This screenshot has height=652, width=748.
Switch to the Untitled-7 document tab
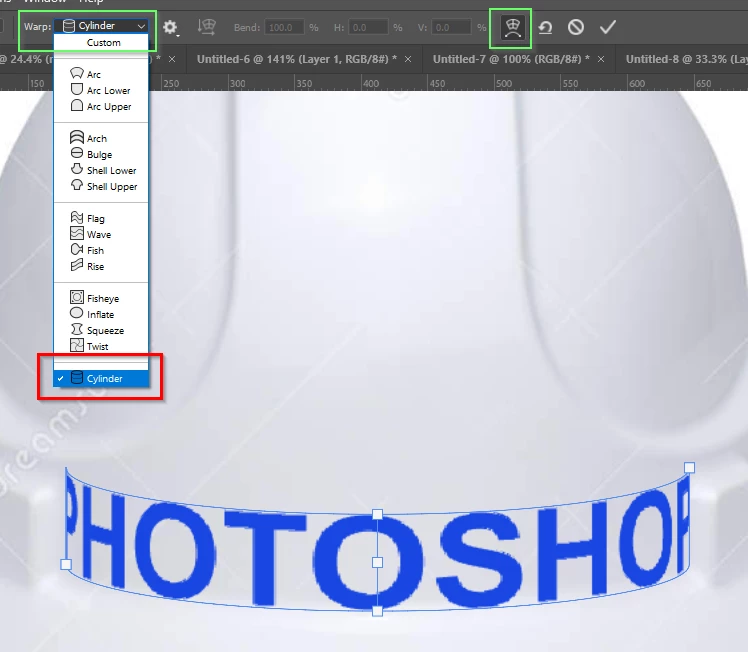pyautogui.click(x=511, y=59)
